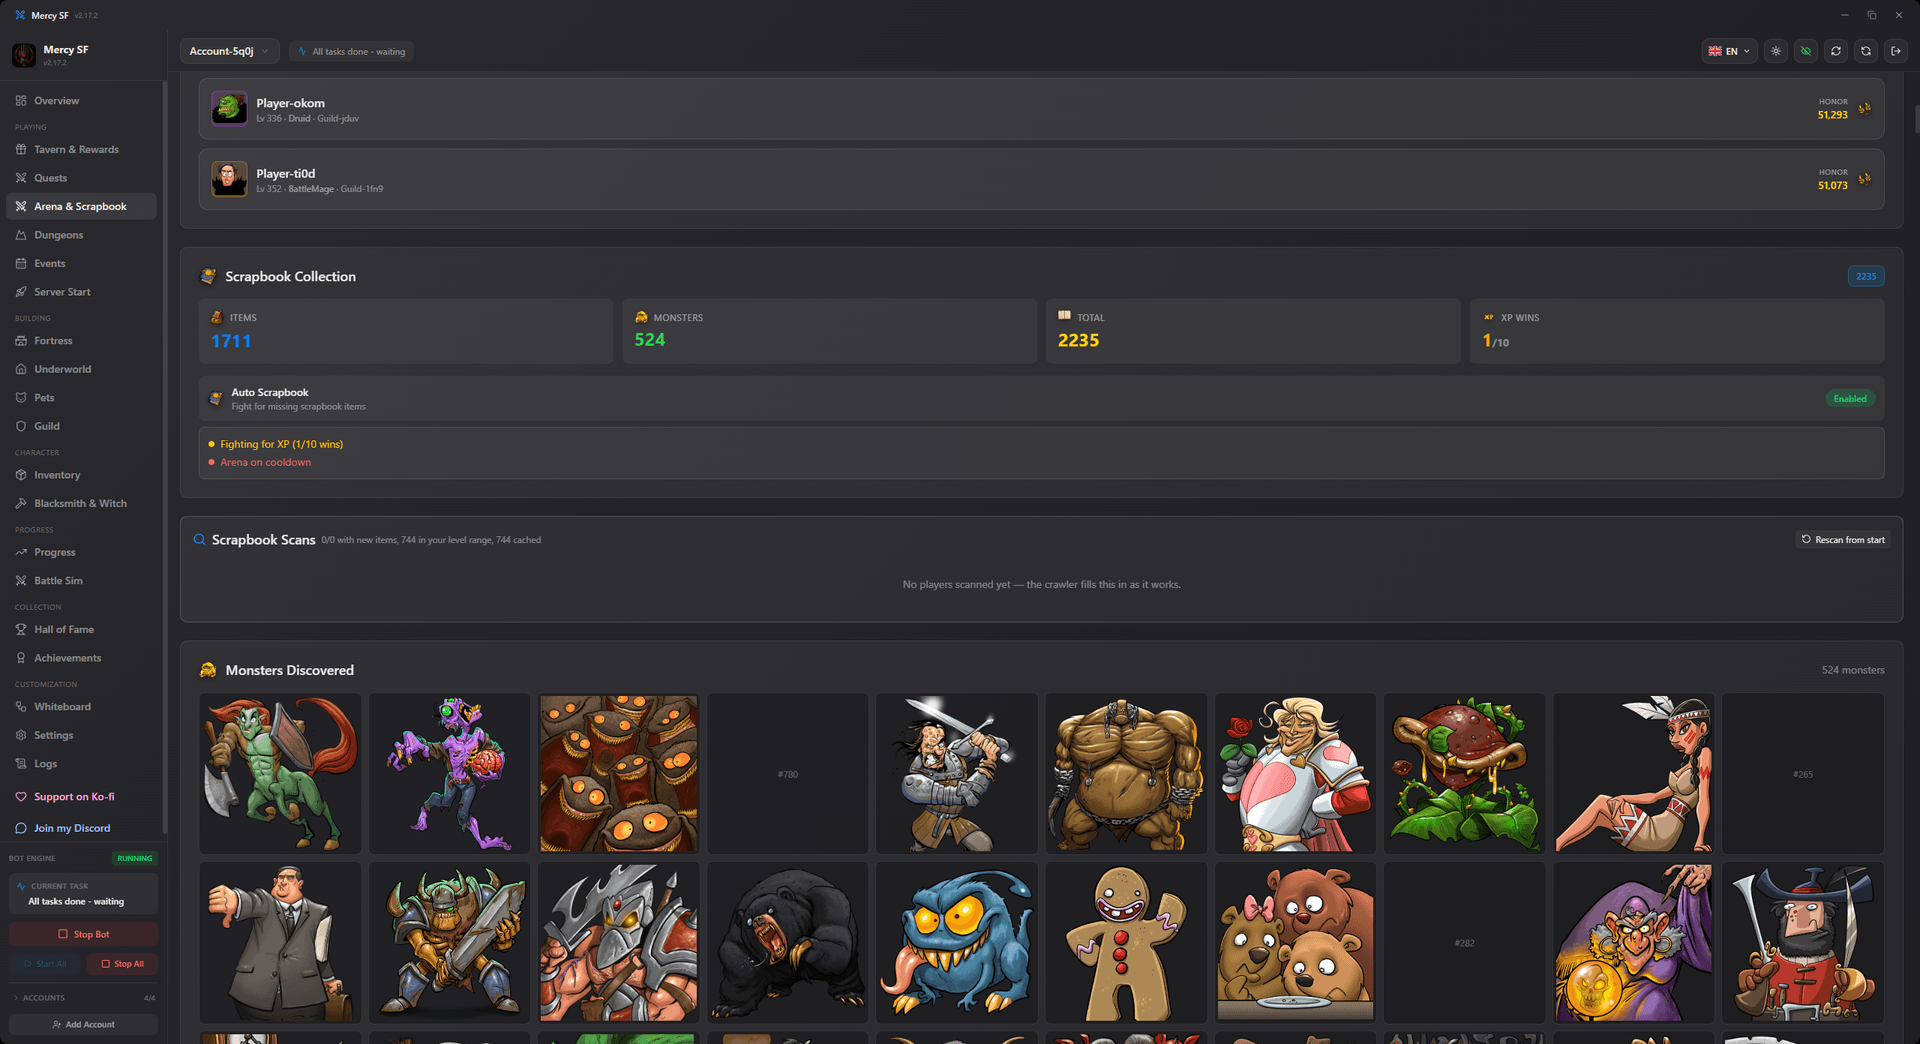Click the RUNNING bot engine badge
1920x1044 pixels.
tap(135, 858)
